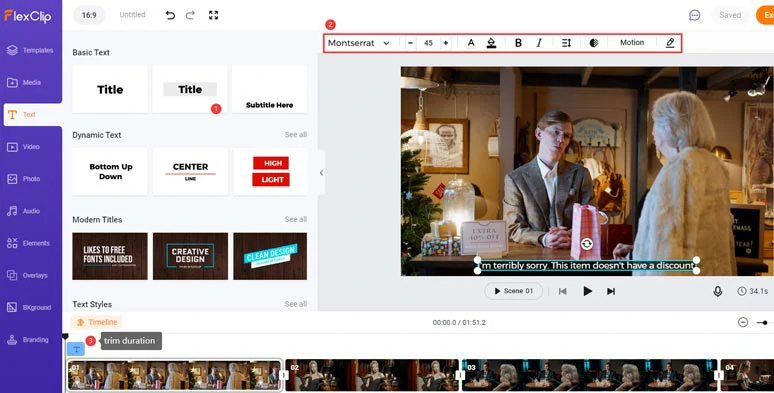Open the Montserrat font dropdown
Viewport: 774px width, 393px height.
click(359, 43)
